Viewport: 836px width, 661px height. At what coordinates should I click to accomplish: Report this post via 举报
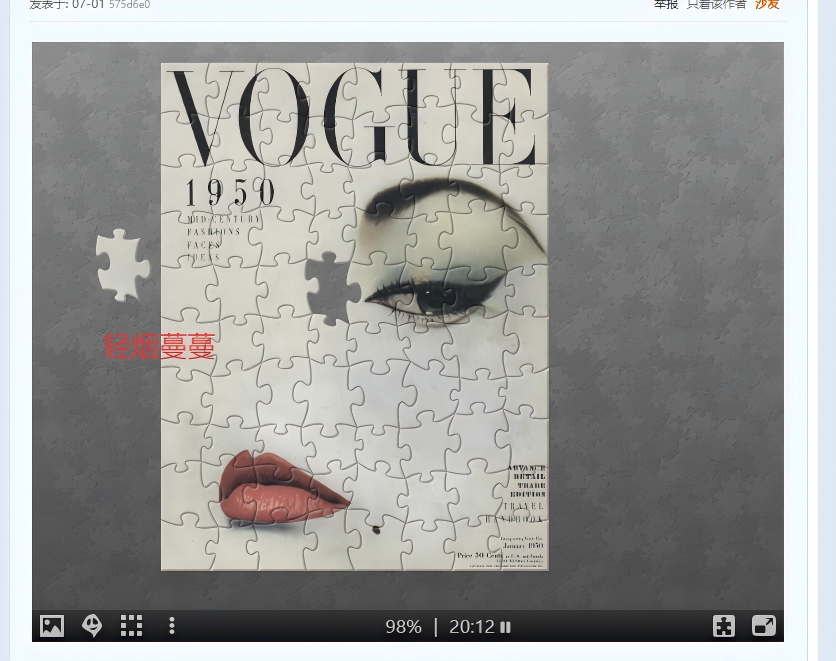[x=666, y=4]
